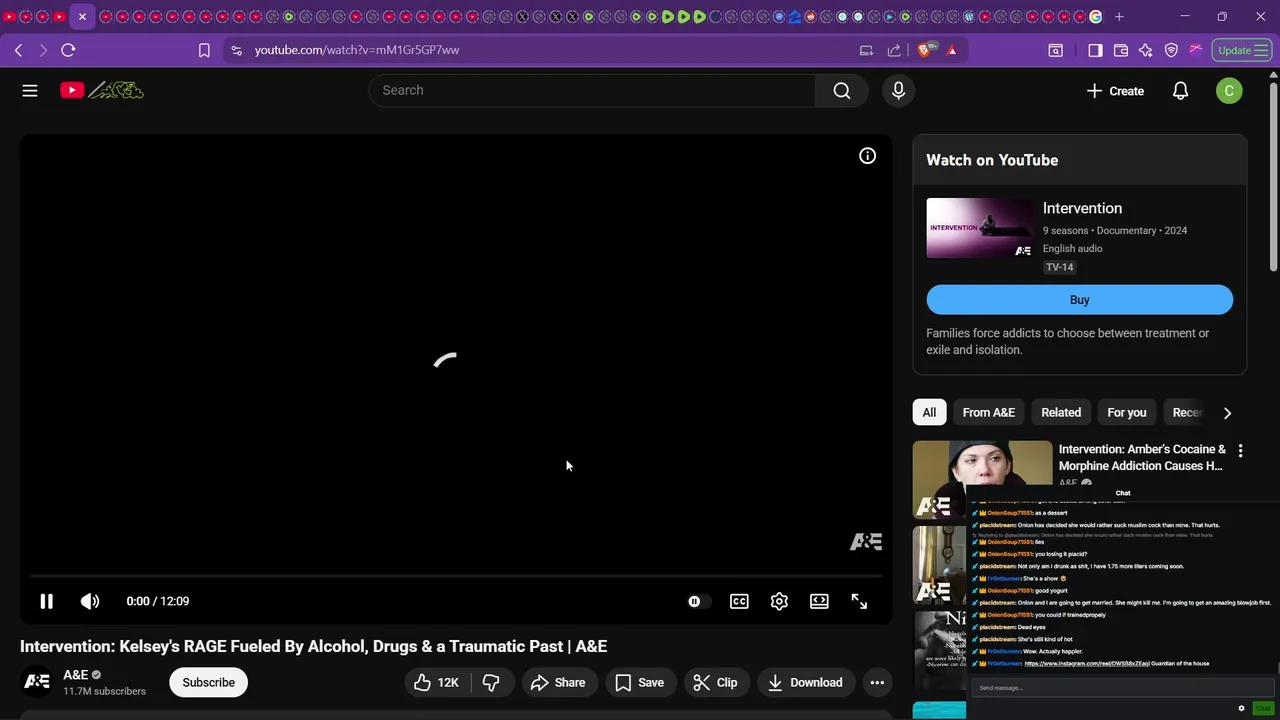
Task: Open chat overlay settings gear
Action: [1241, 708]
